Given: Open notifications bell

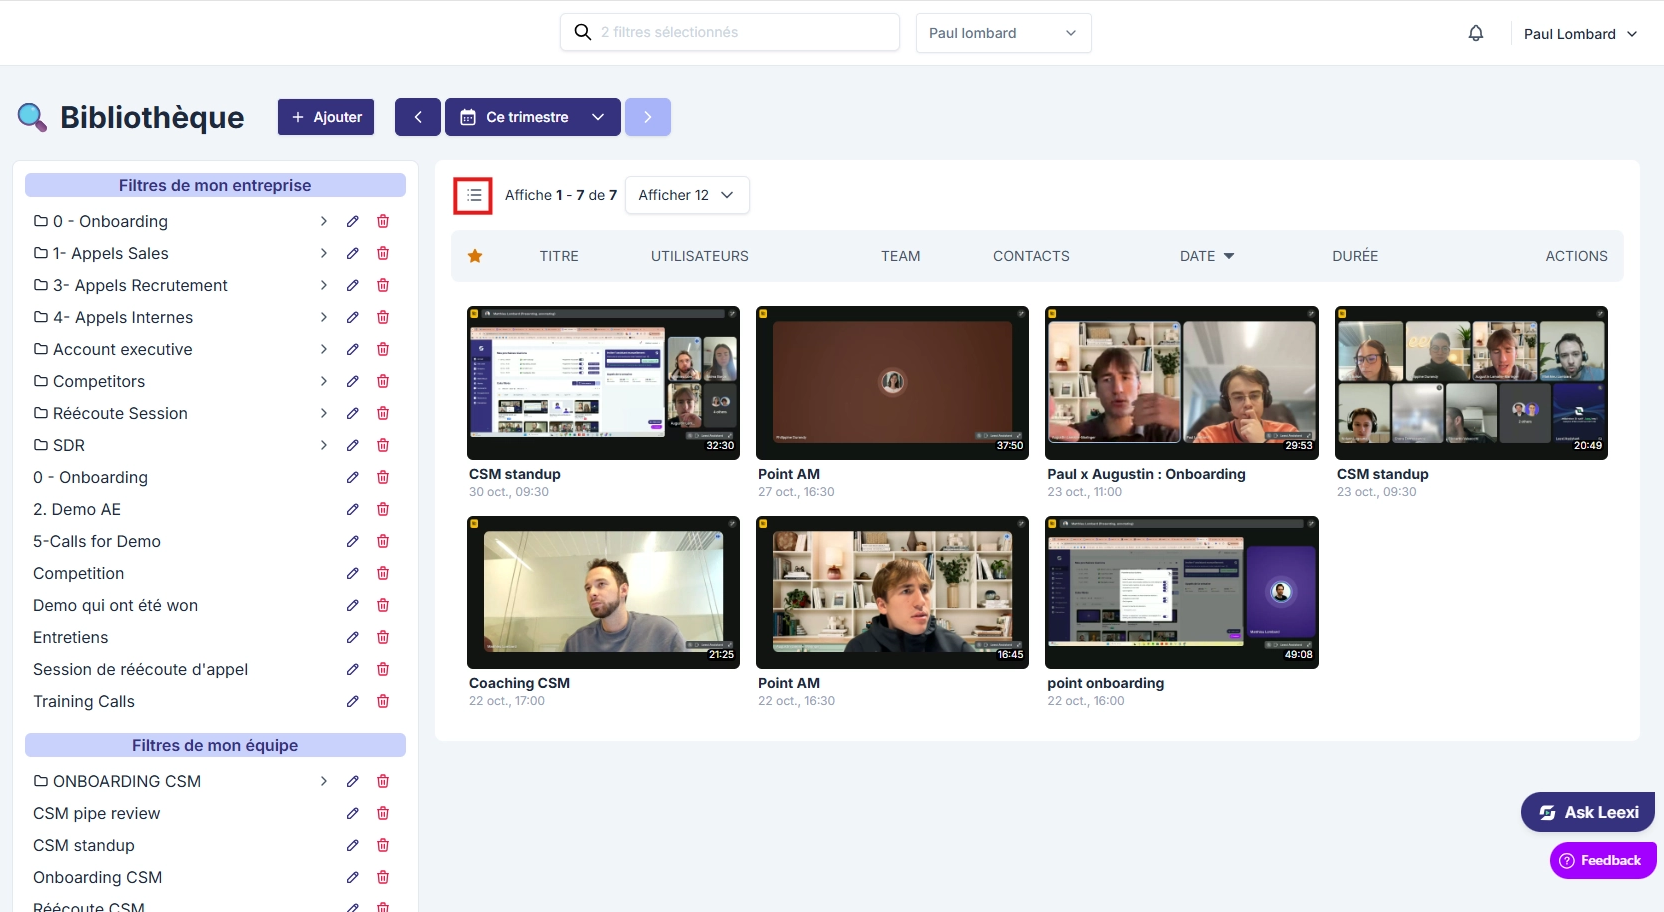Looking at the screenshot, I should (x=1476, y=33).
